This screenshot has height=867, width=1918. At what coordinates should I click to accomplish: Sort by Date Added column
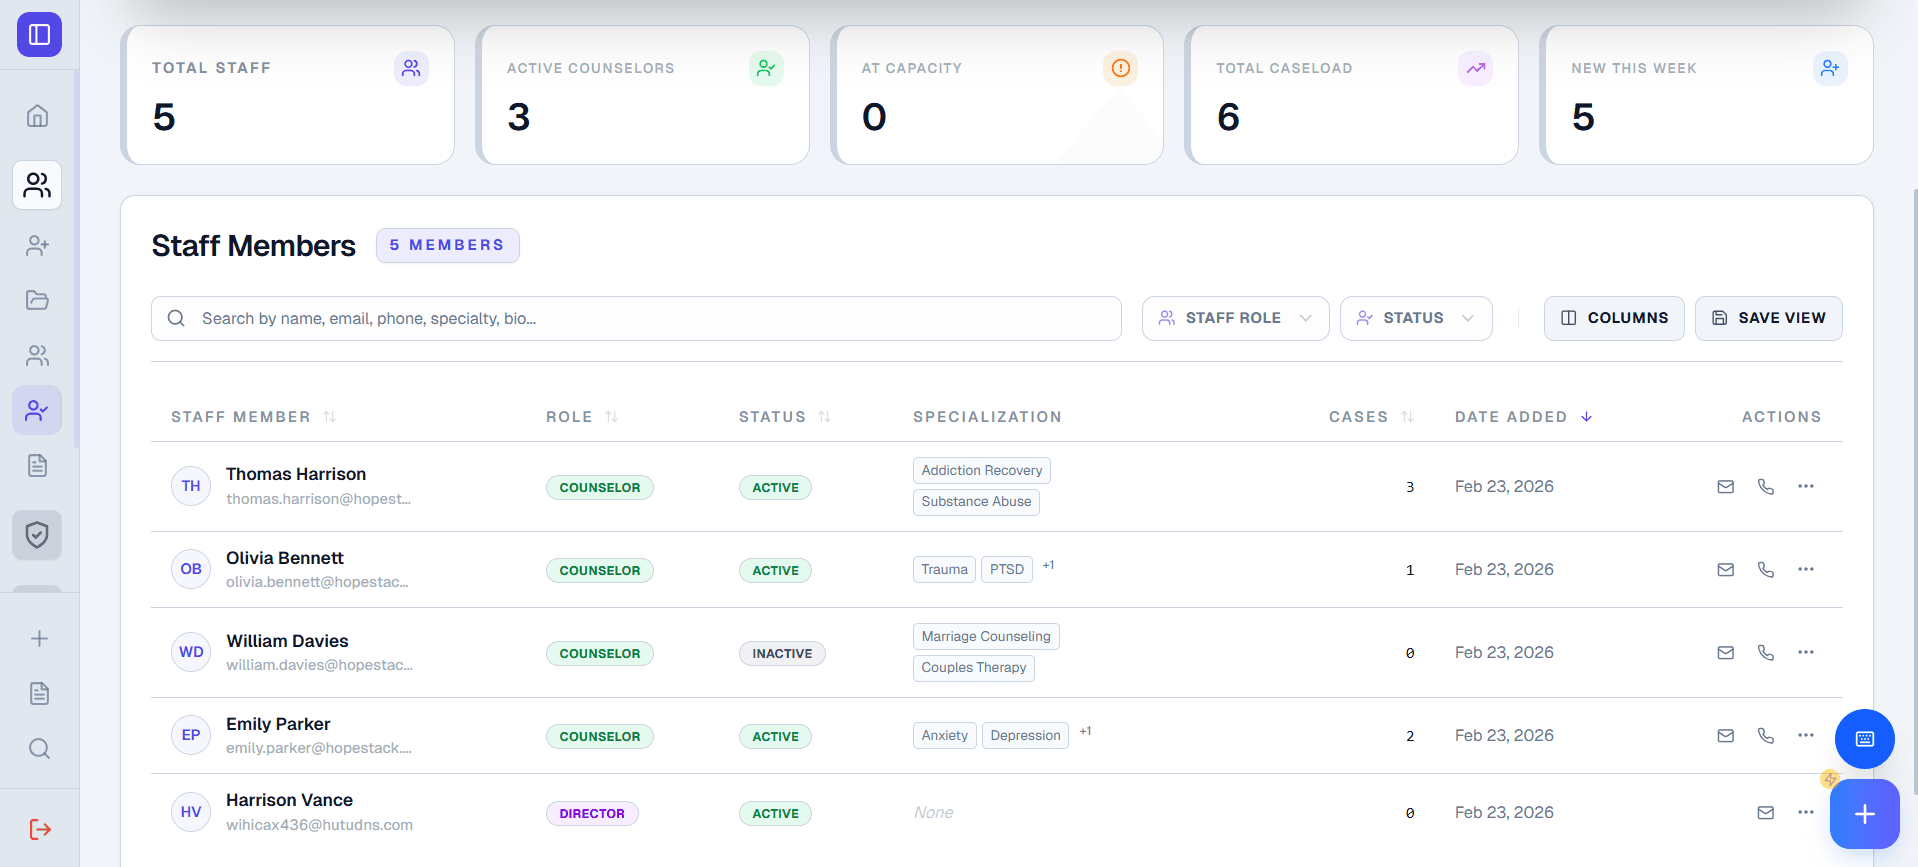point(1523,417)
